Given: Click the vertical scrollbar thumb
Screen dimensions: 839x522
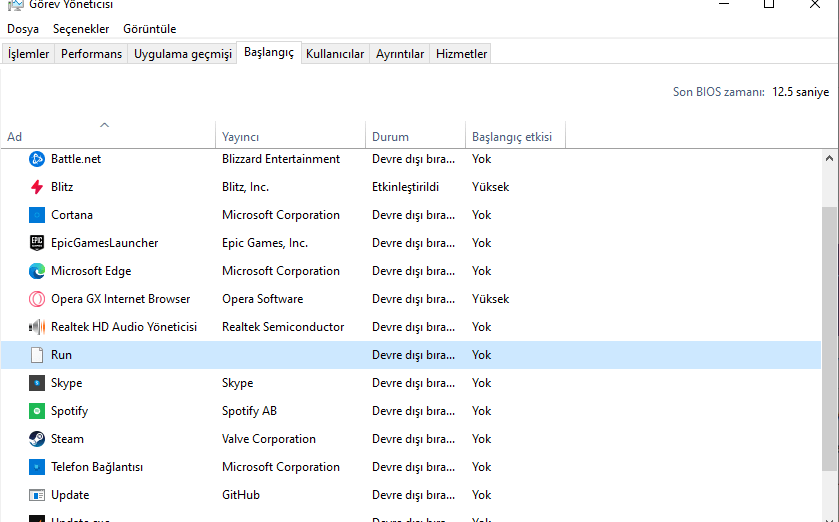Looking at the screenshot, I should 829,339.
